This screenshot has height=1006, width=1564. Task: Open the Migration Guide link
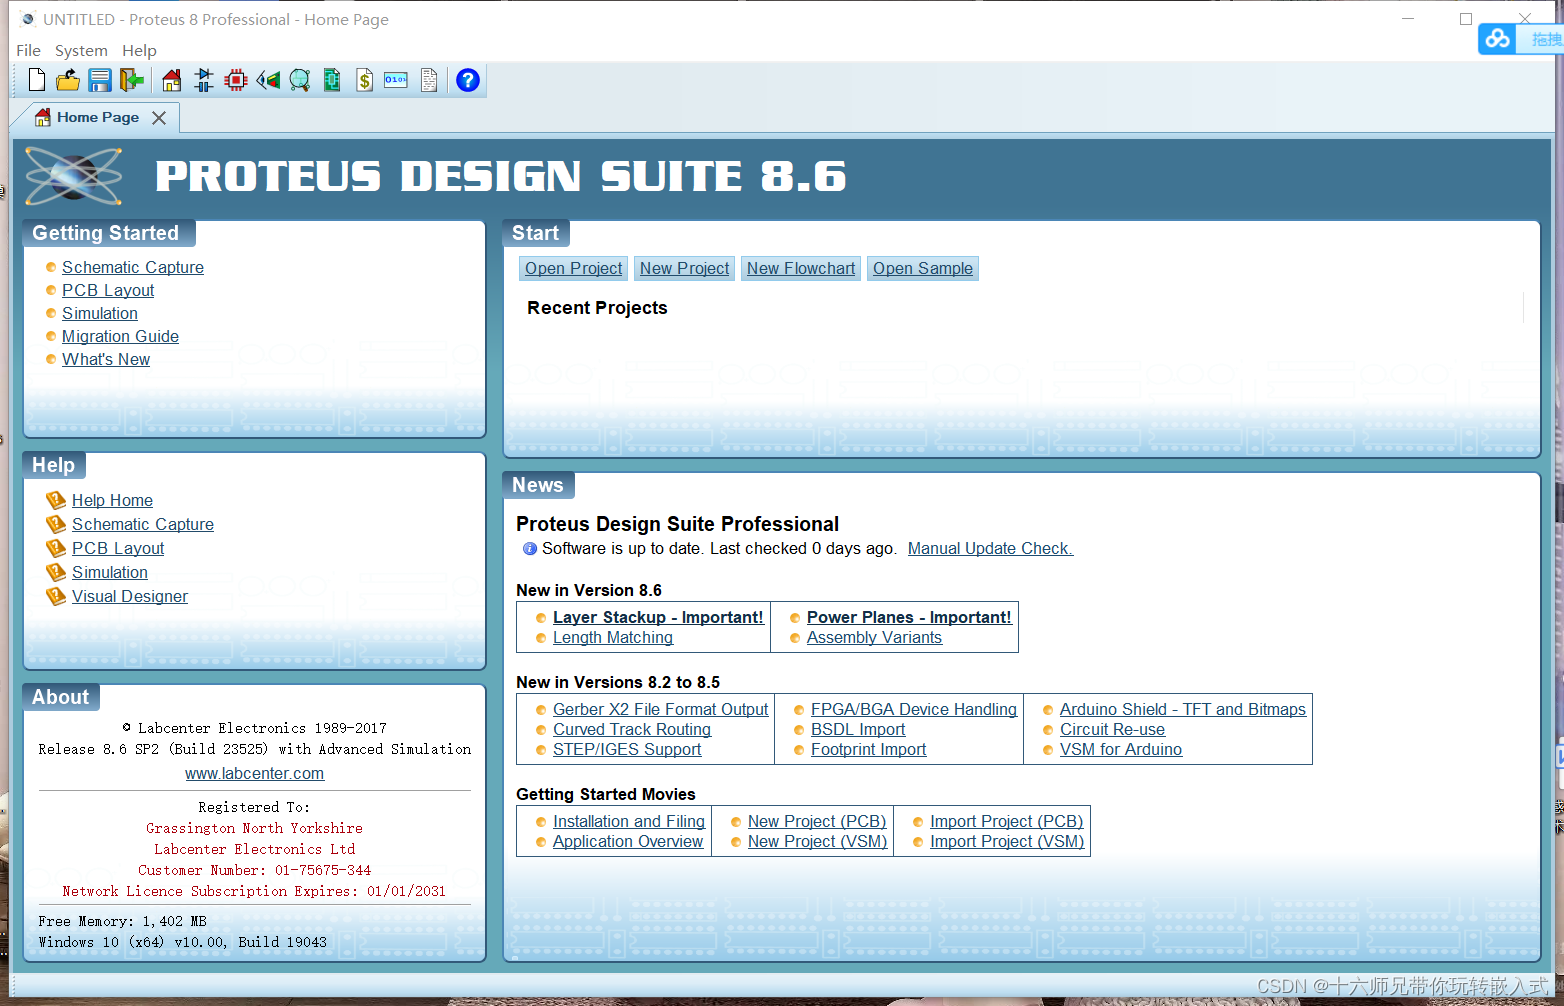120,336
